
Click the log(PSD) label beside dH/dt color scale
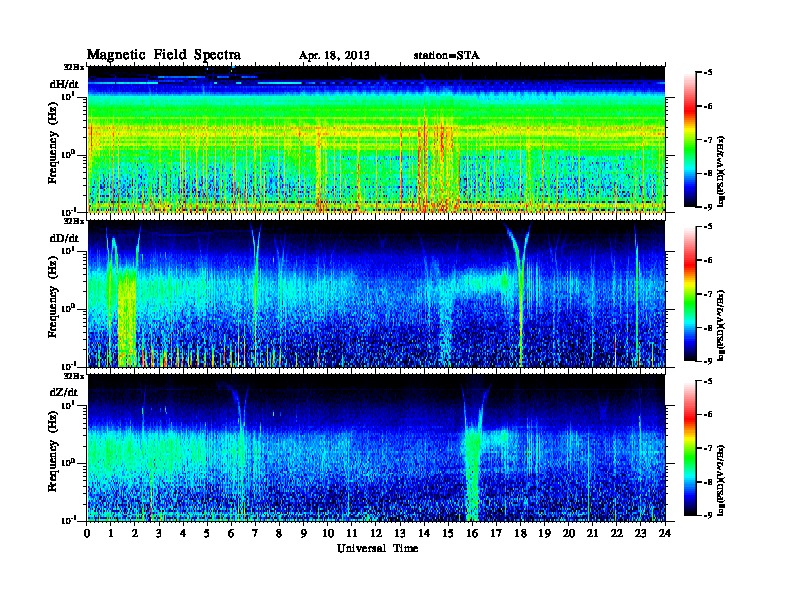click(722, 171)
